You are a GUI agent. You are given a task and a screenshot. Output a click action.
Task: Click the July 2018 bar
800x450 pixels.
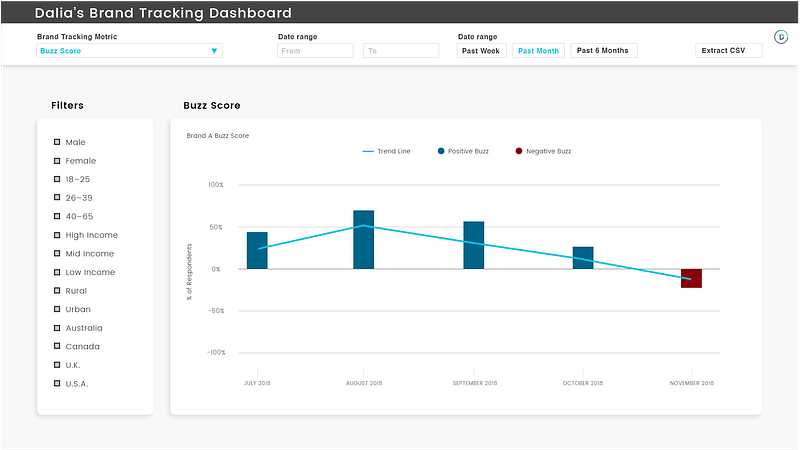(x=257, y=251)
